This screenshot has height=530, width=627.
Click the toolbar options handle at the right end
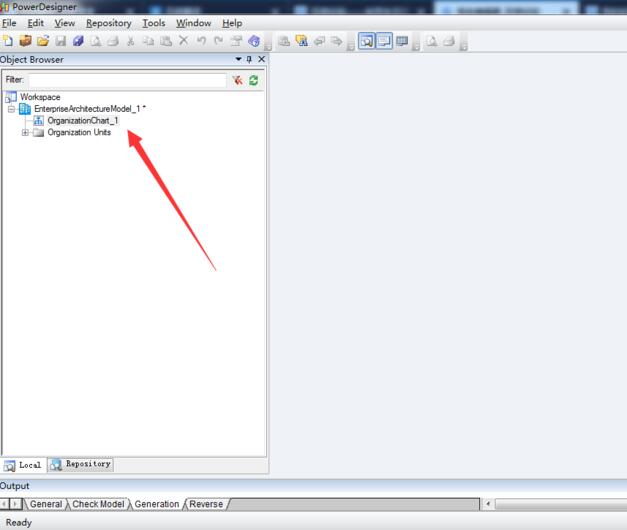point(463,42)
